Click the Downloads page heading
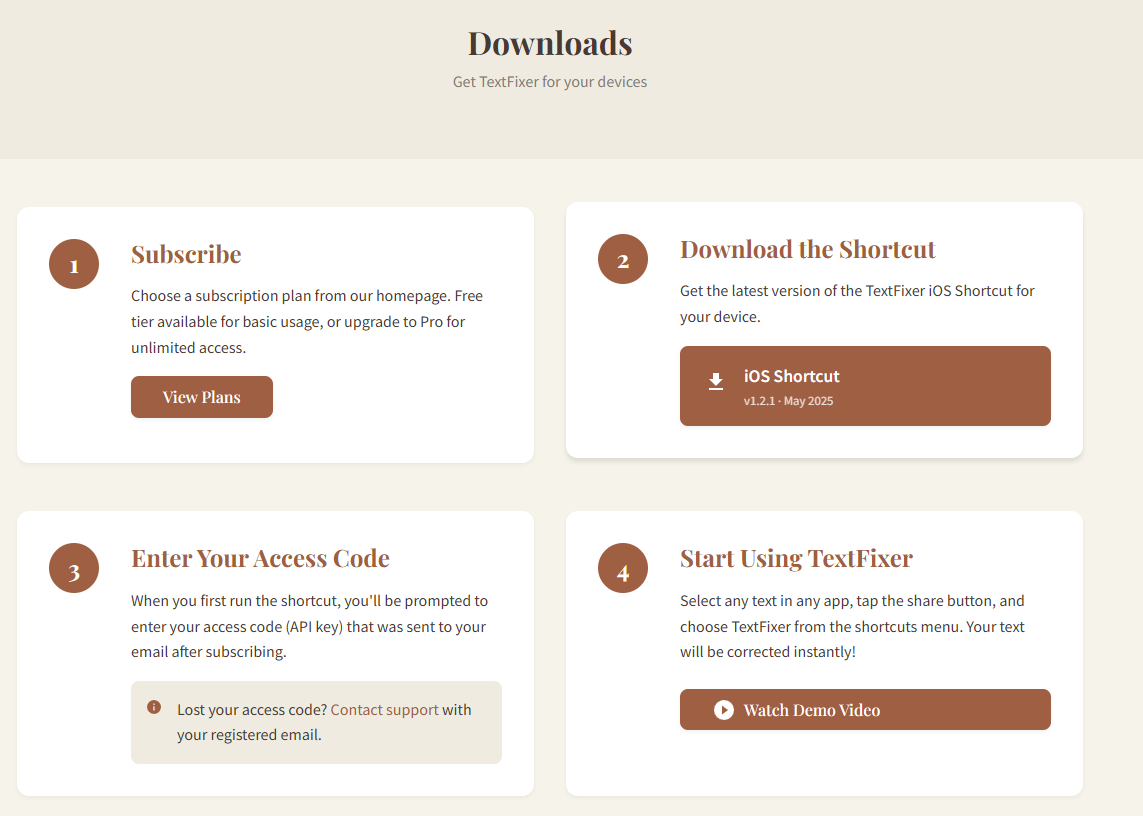Screen dimensions: 1143x816 [550, 43]
